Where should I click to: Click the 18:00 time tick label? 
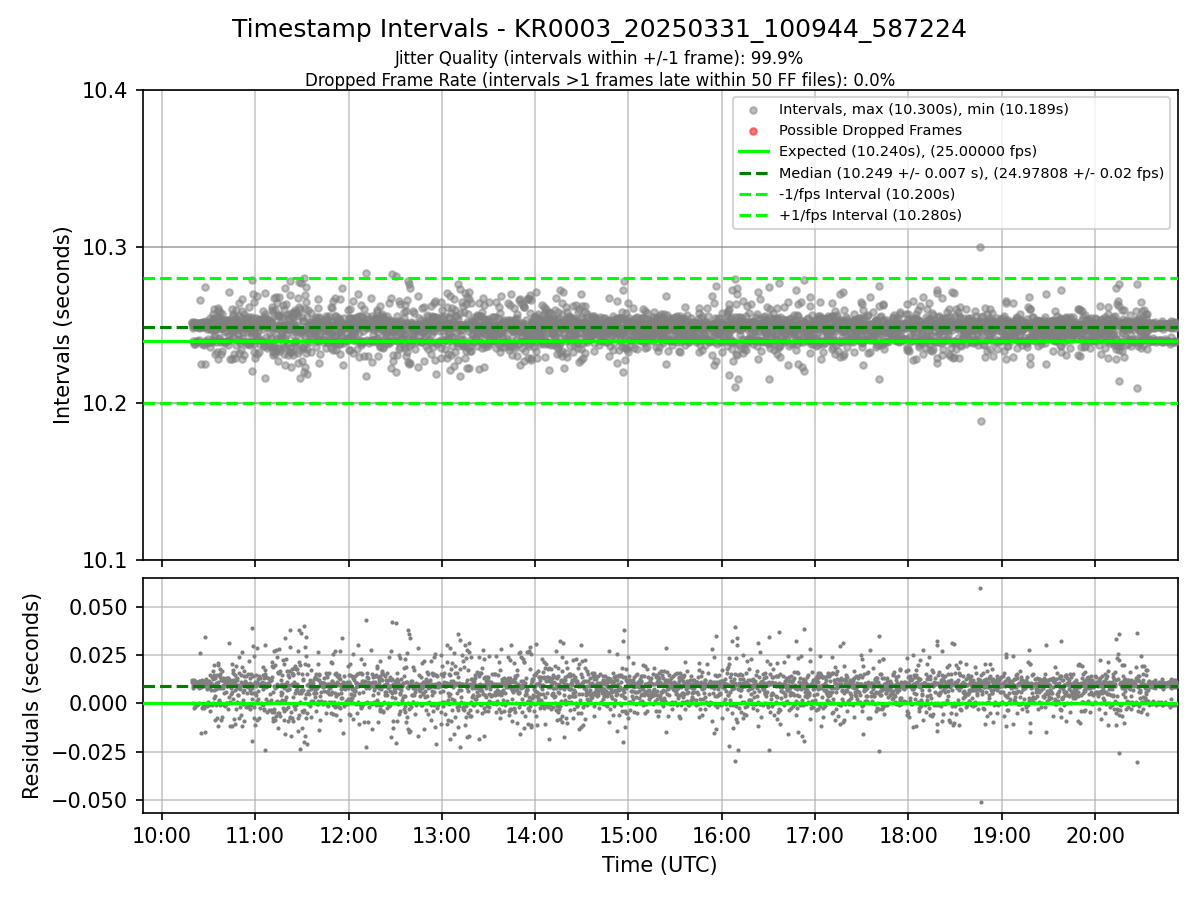pyautogui.click(x=908, y=835)
